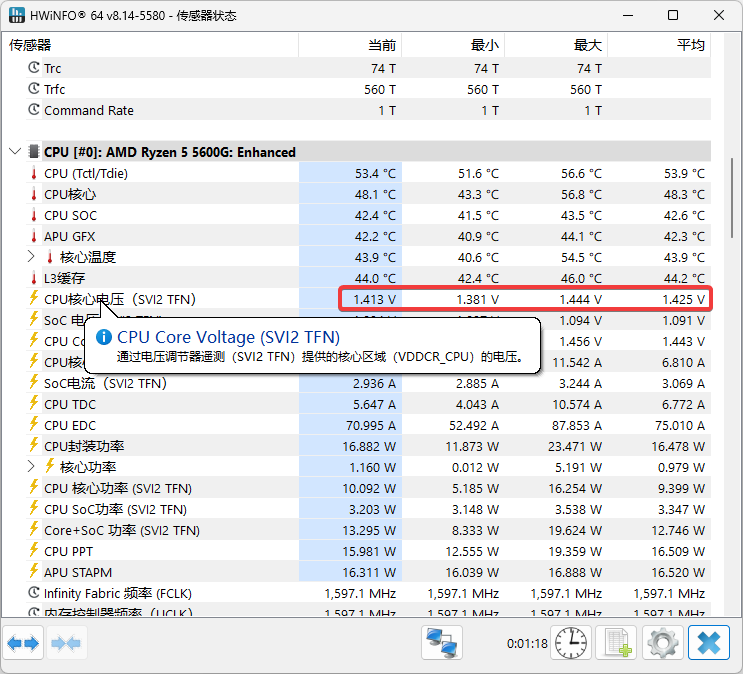The image size is (743, 674).
Task: Click the CPU chip icon in header
Action: pyautogui.click(x=34, y=153)
